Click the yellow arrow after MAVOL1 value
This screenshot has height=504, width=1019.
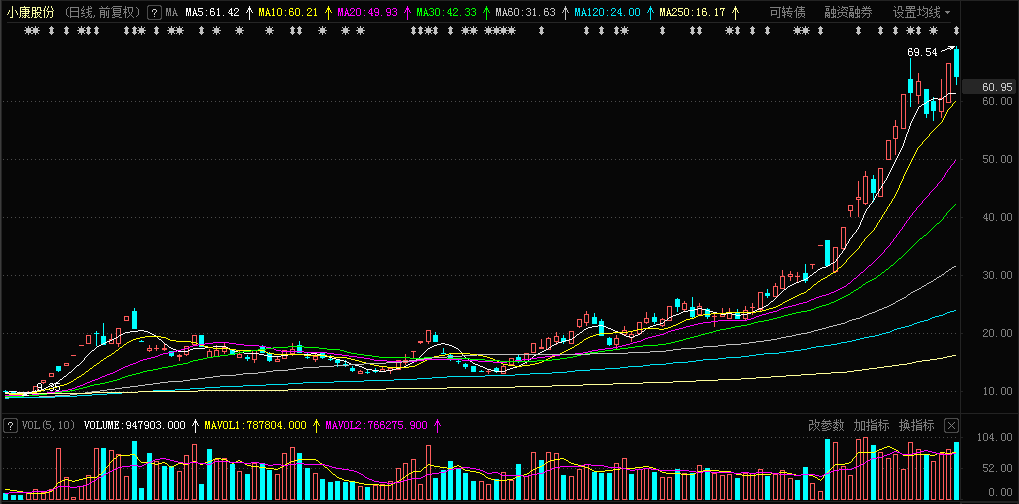[316, 426]
